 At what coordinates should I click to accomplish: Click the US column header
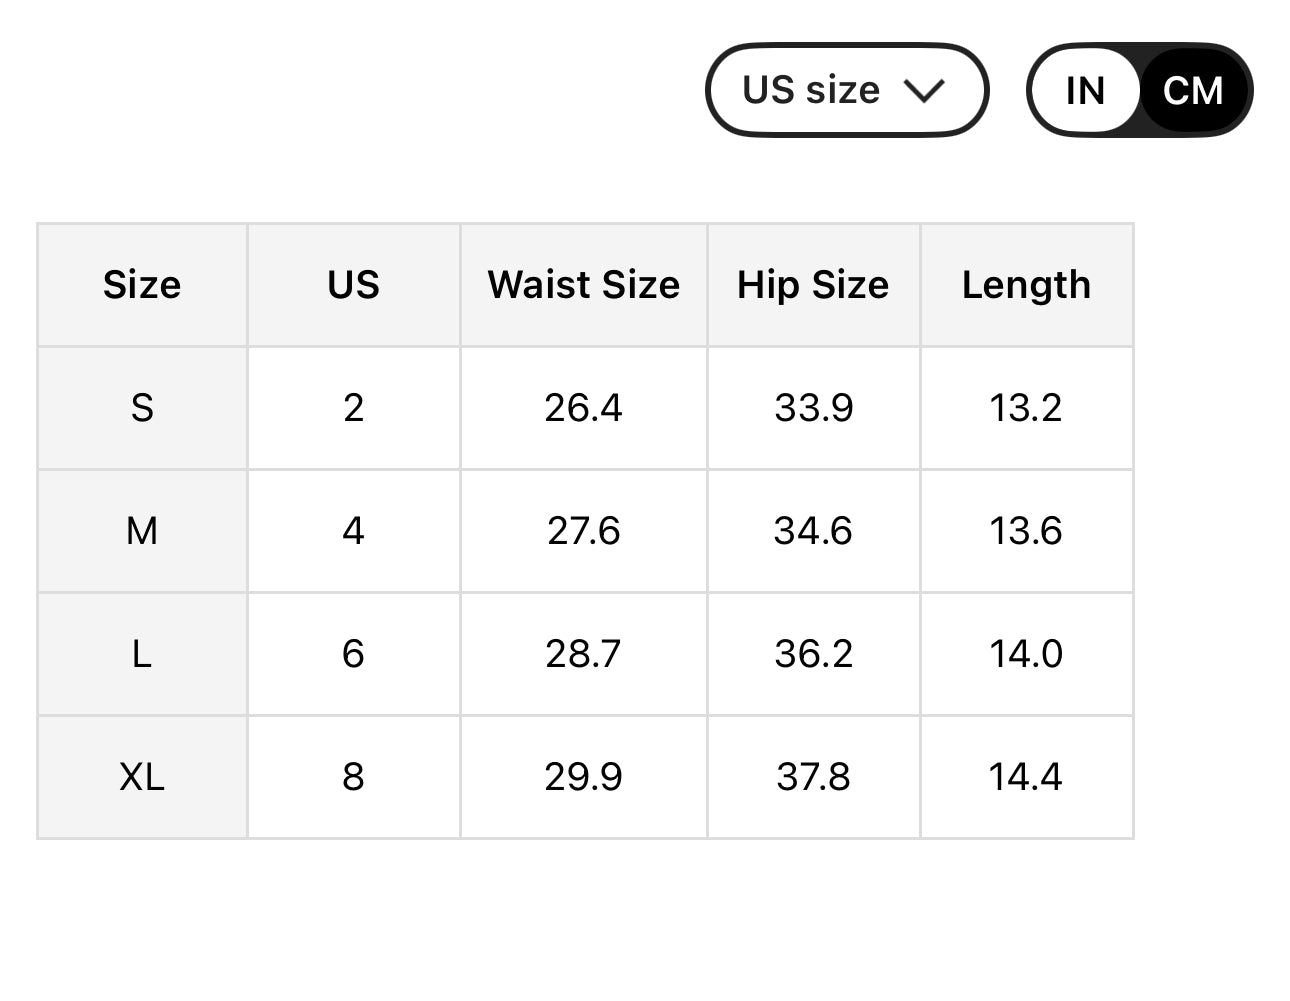click(353, 285)
